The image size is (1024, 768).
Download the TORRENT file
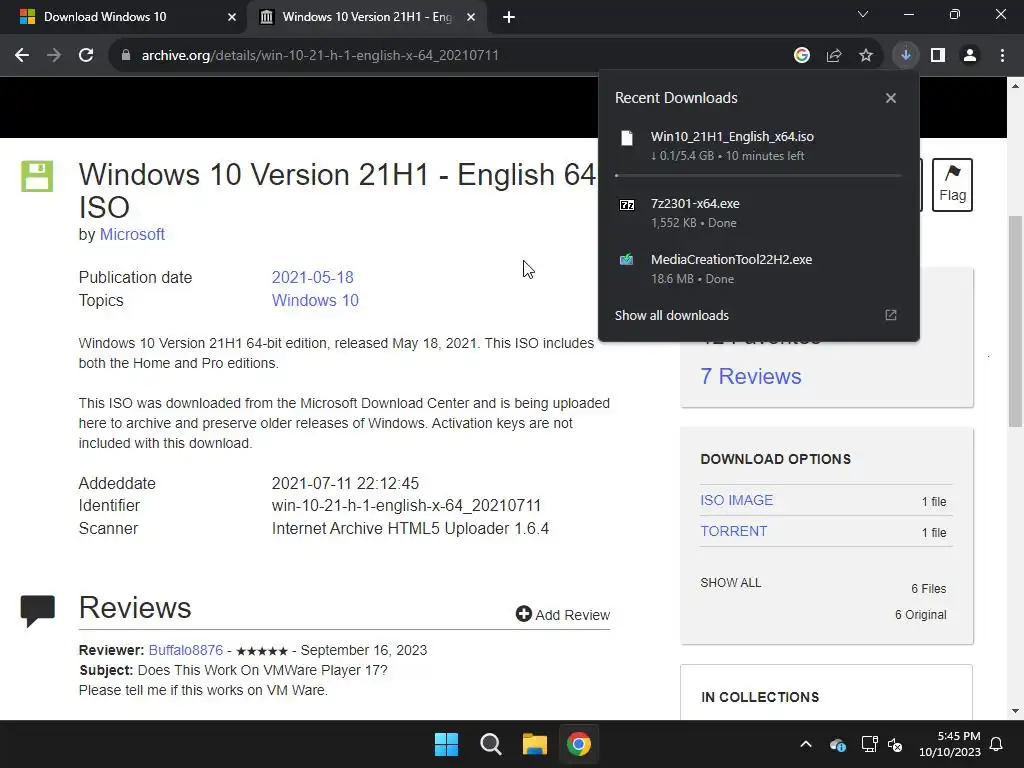tap(733, 531)
